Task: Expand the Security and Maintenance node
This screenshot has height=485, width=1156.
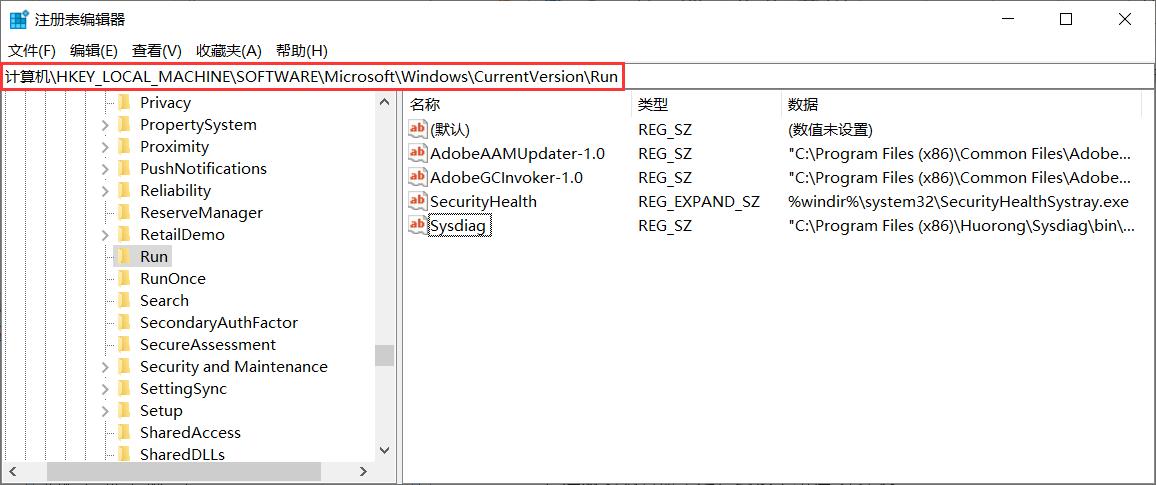Action: pyautogui.click(x=105, y=367)
